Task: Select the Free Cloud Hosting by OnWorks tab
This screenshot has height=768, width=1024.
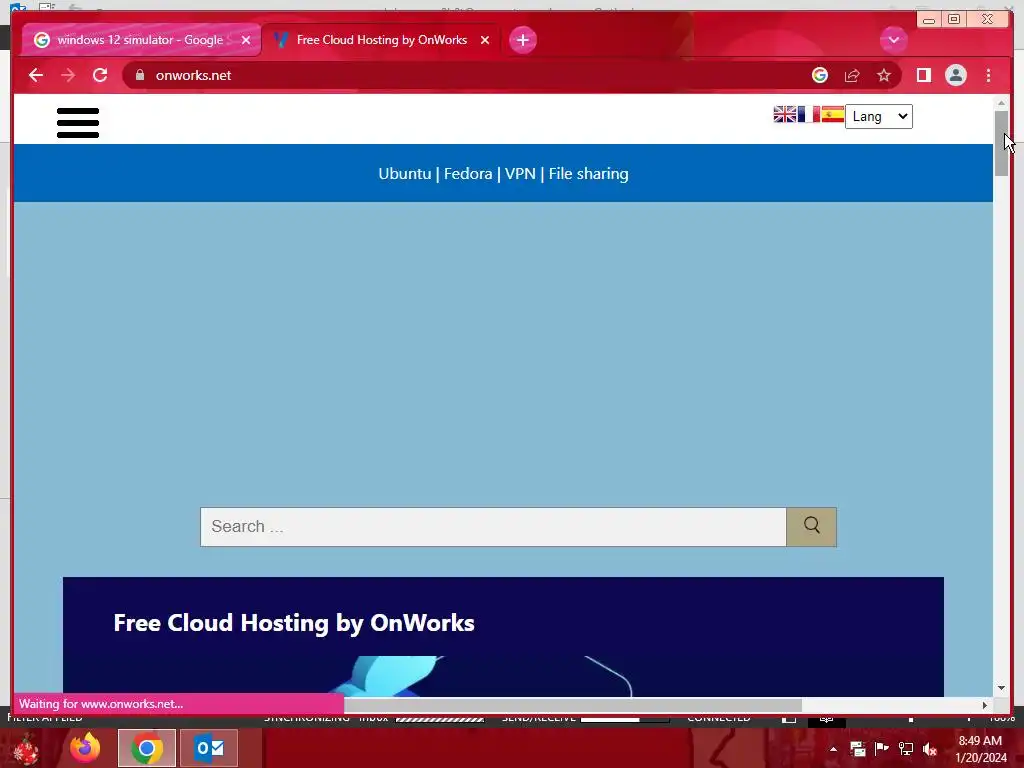Action: (x=382, y=40)
